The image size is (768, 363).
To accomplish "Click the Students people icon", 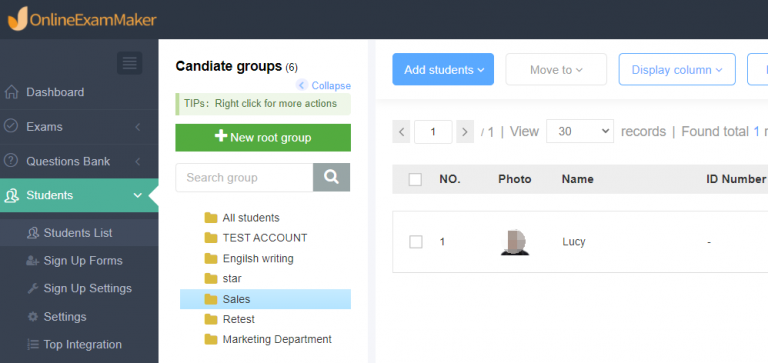I will pyautogui.click(x=11, y=195).
